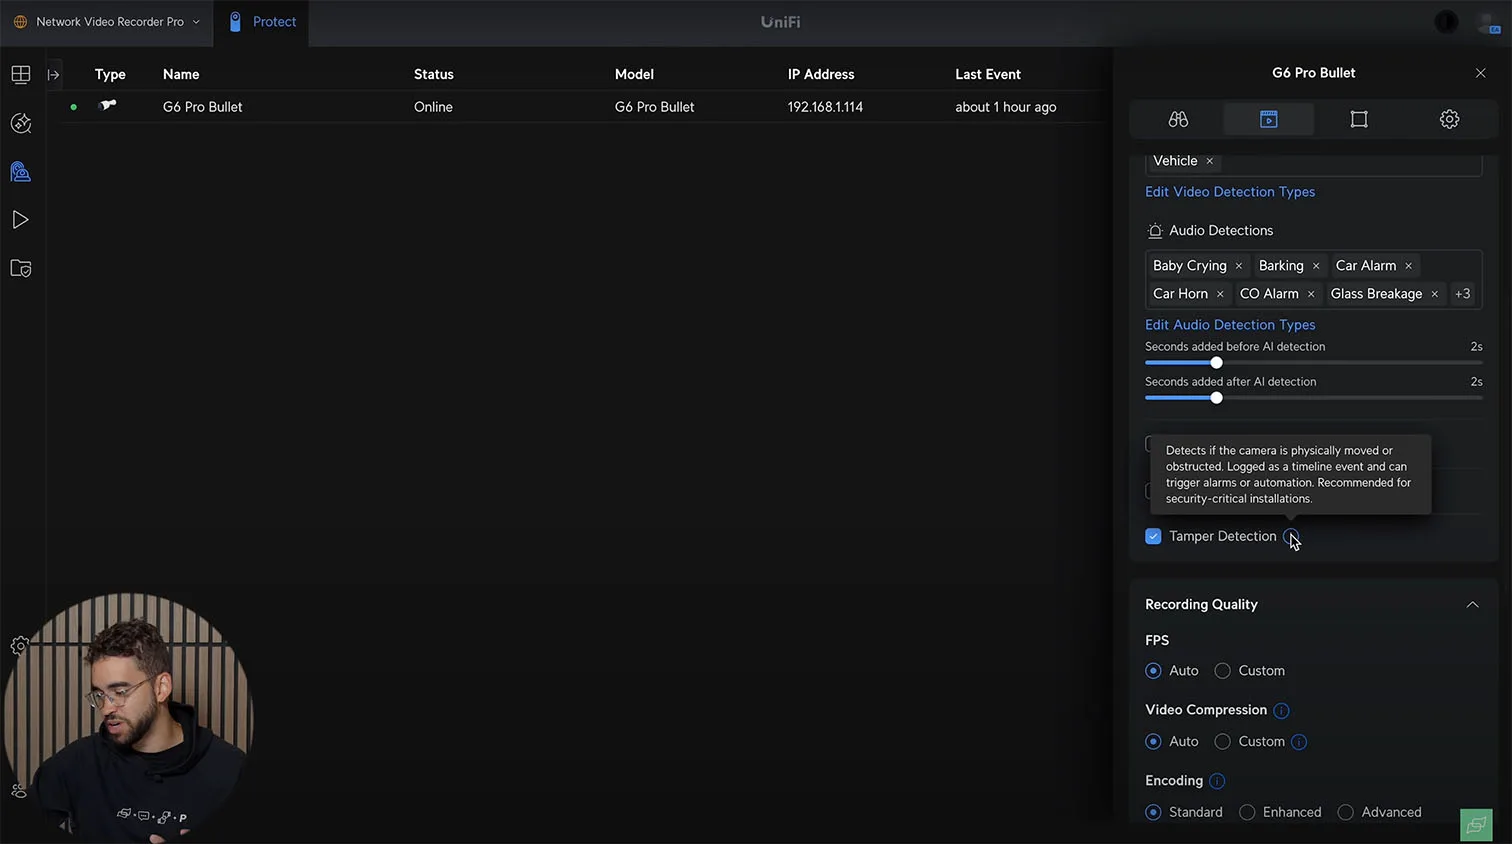The image size is (1512, 844).
Task: Collapse the device list side panel arrow
Action: (54, 75)
